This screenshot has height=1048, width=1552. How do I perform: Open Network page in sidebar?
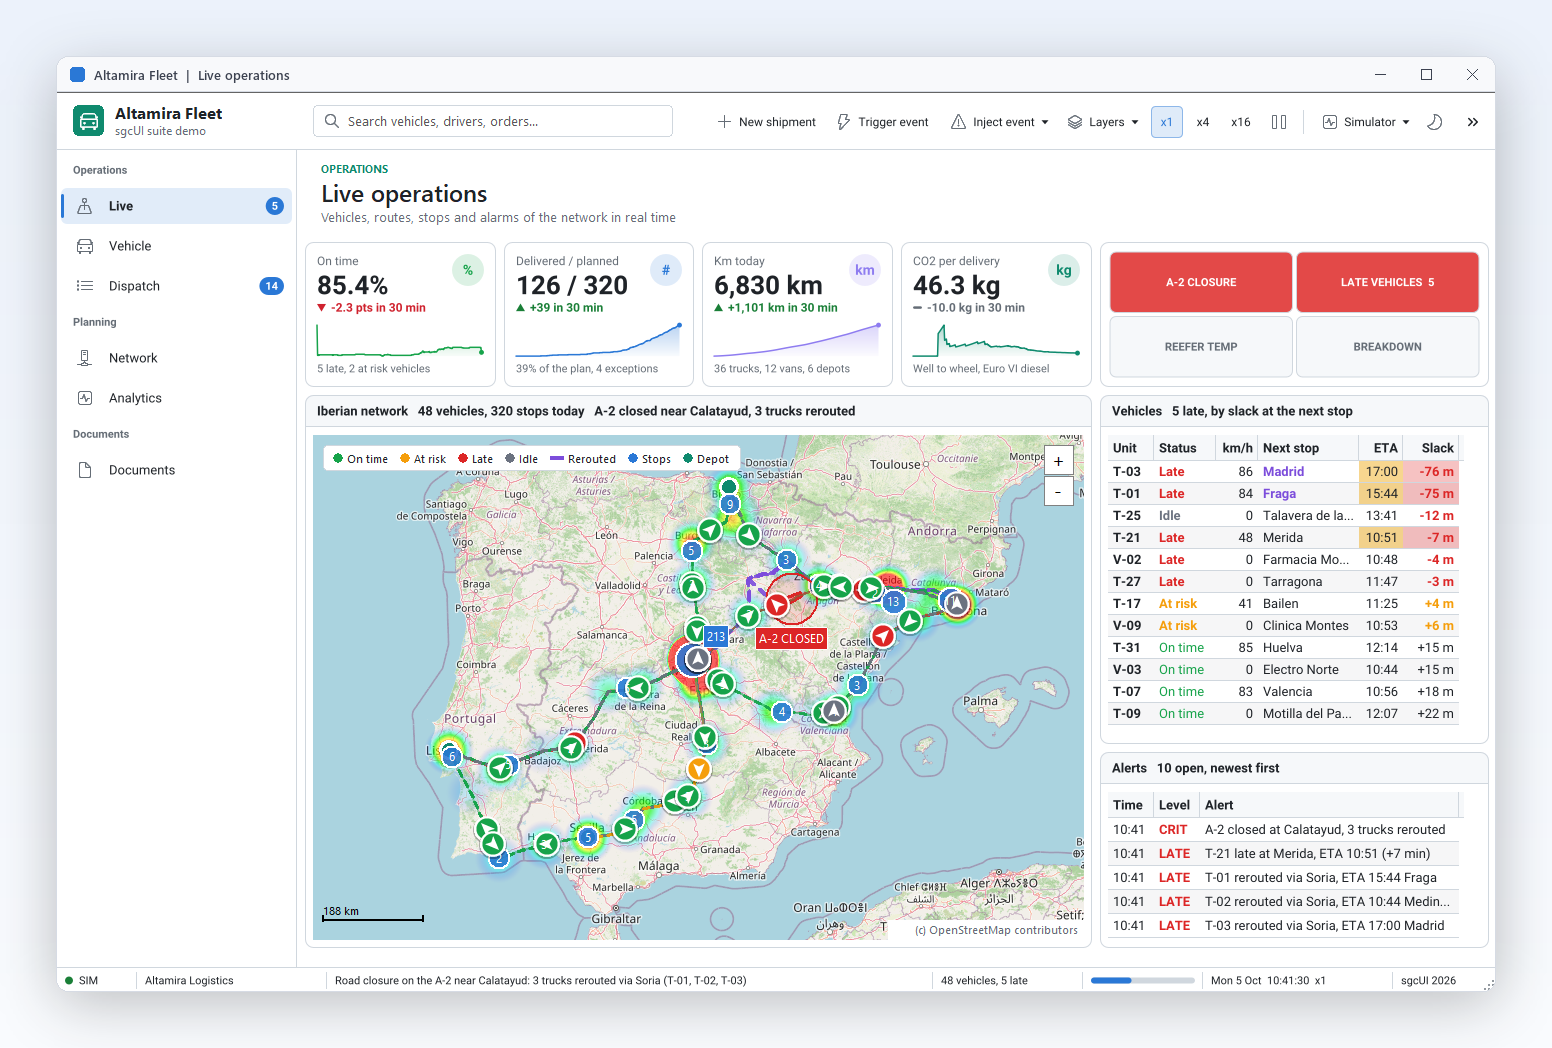click(x=177, y=358)
